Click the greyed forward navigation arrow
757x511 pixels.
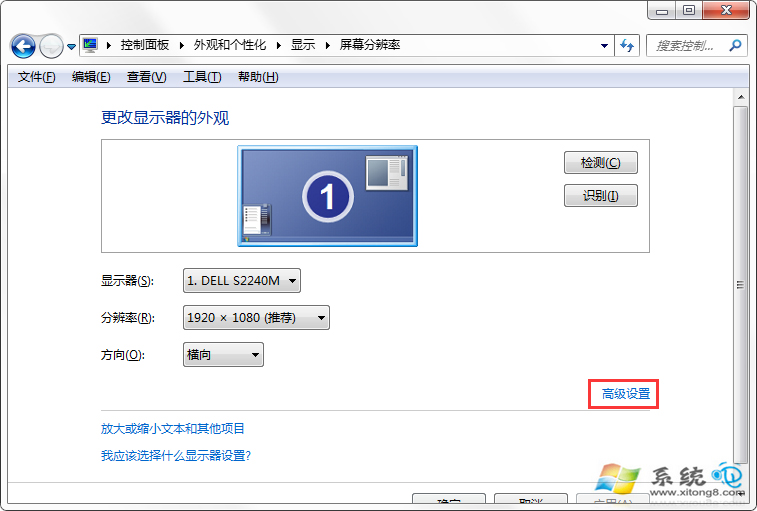(51, 46)
